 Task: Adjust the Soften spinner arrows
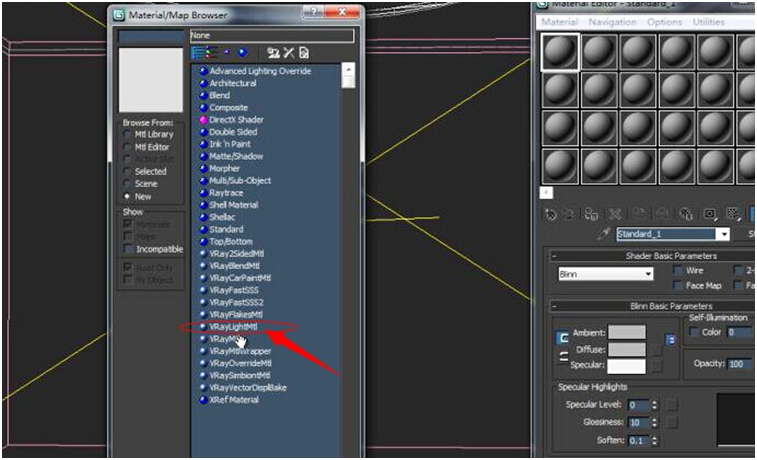click(x=654, y=441)
